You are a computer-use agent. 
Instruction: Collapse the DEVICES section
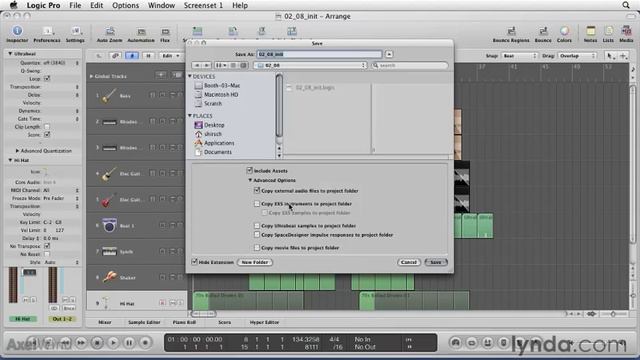click(x=190, y=76)
